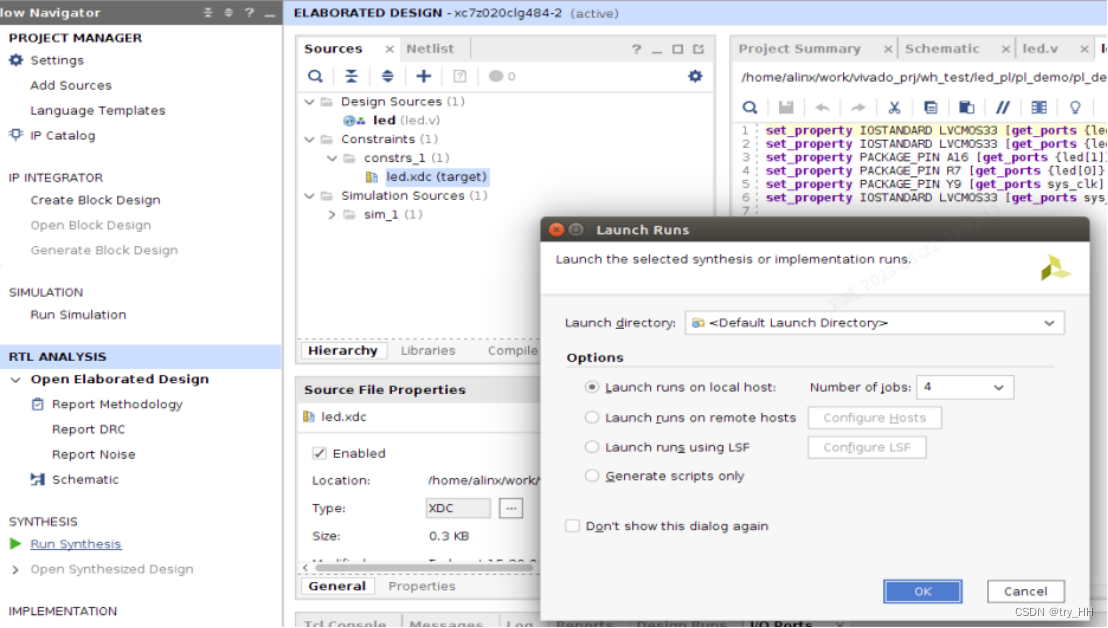Click Create Block Design
The width and height of the screenshot is (1108, 628).
pos(95,200)
